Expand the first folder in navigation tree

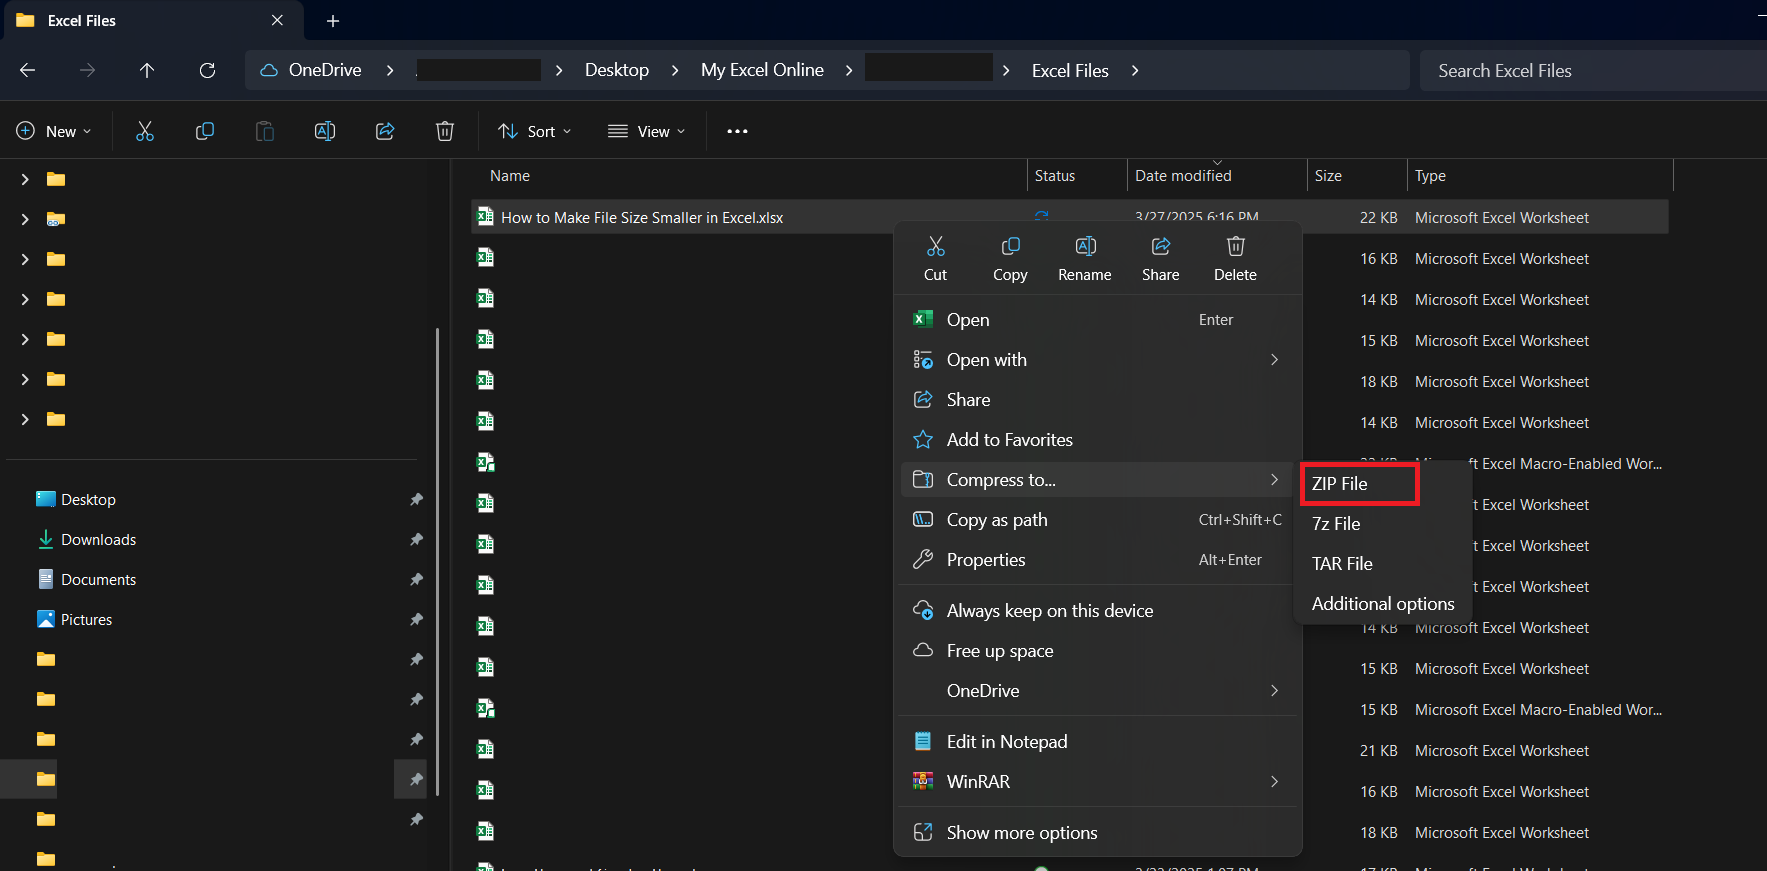click(x=25, y=179)
